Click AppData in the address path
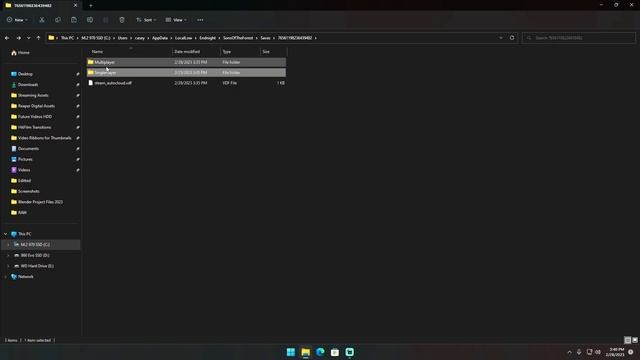This screenshot has width=640, height=360. [x=160, y=38]
